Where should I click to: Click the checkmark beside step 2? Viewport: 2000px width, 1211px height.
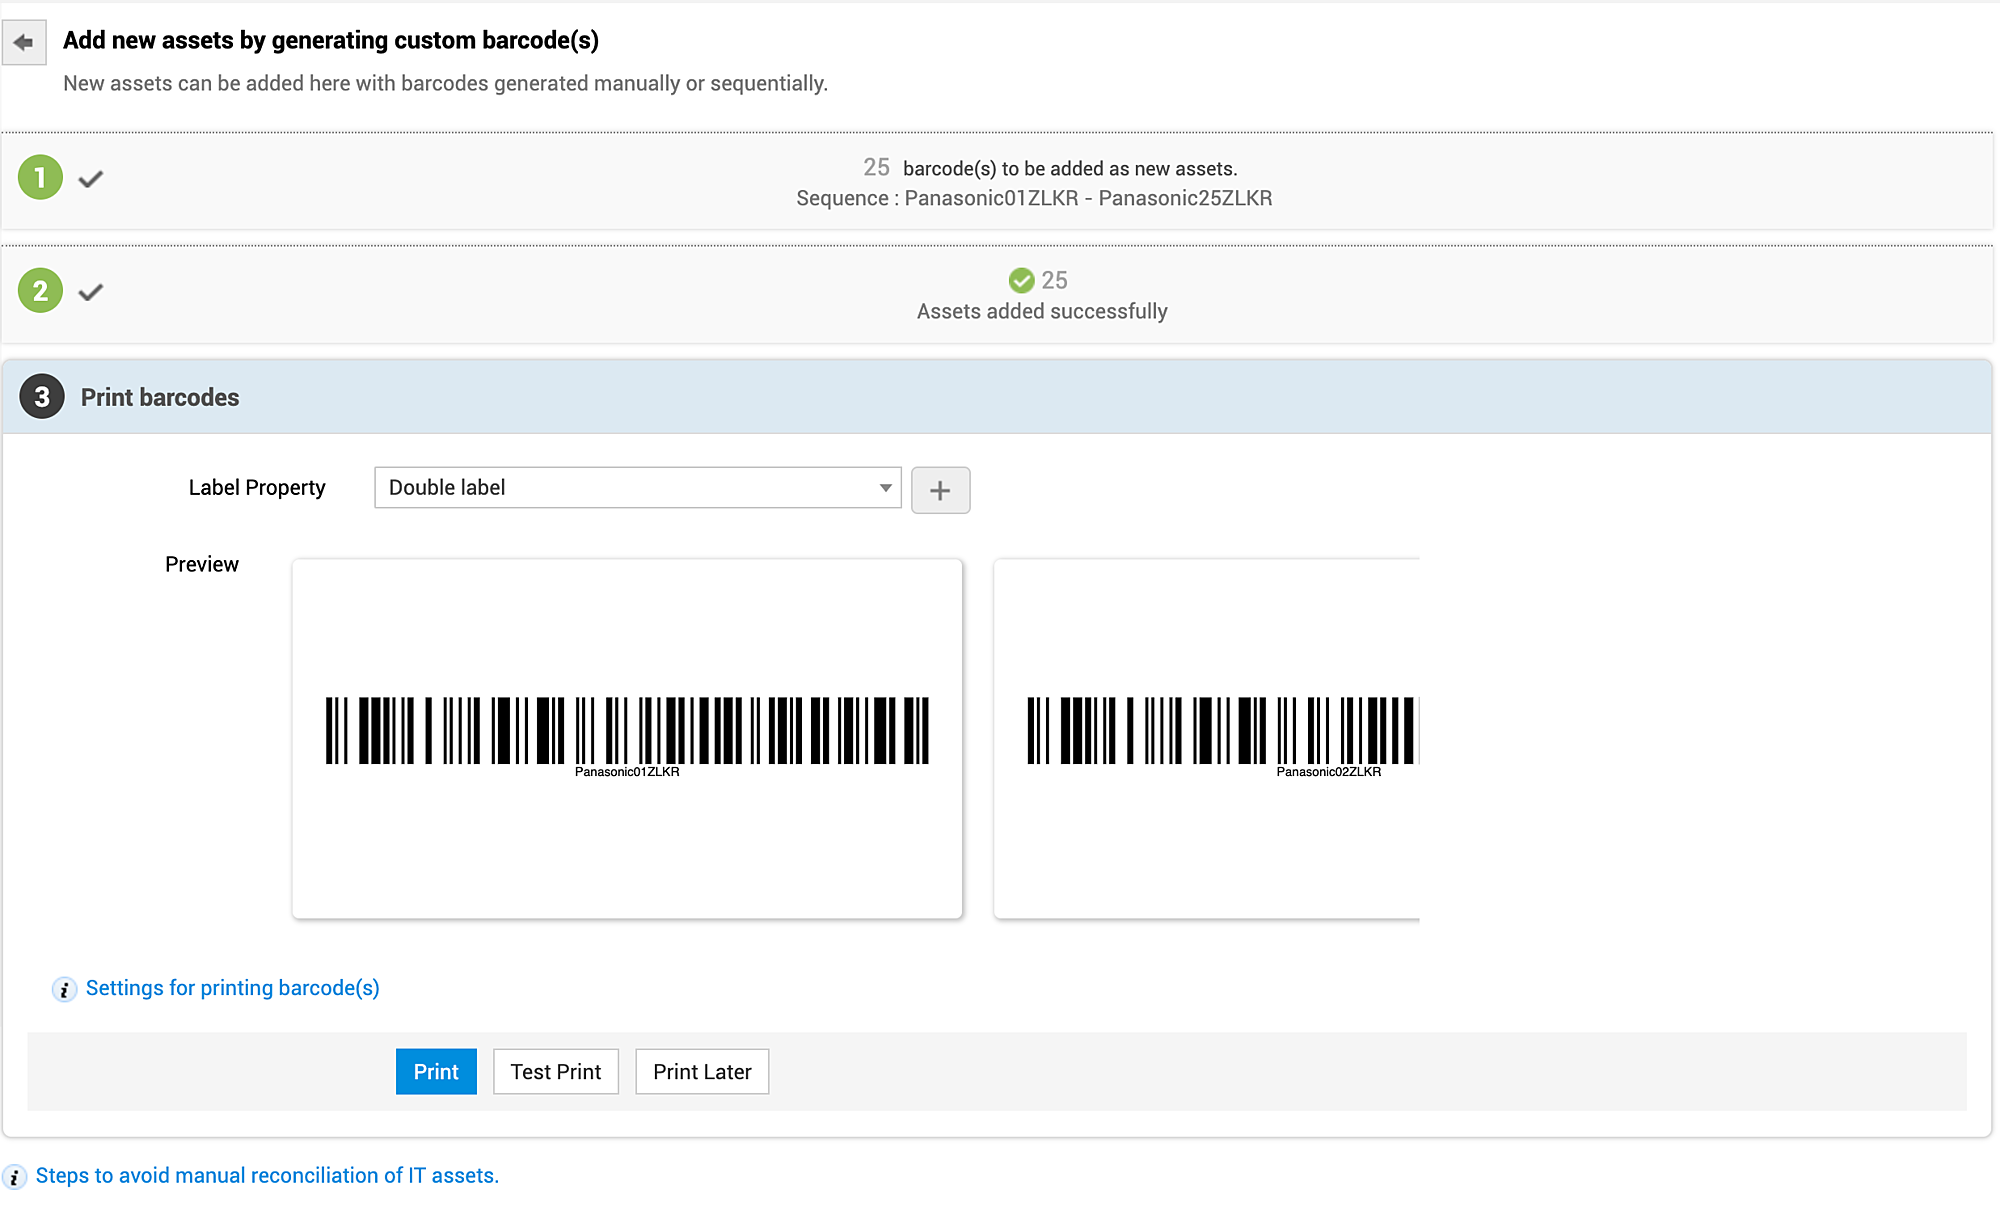pos(91,292)
